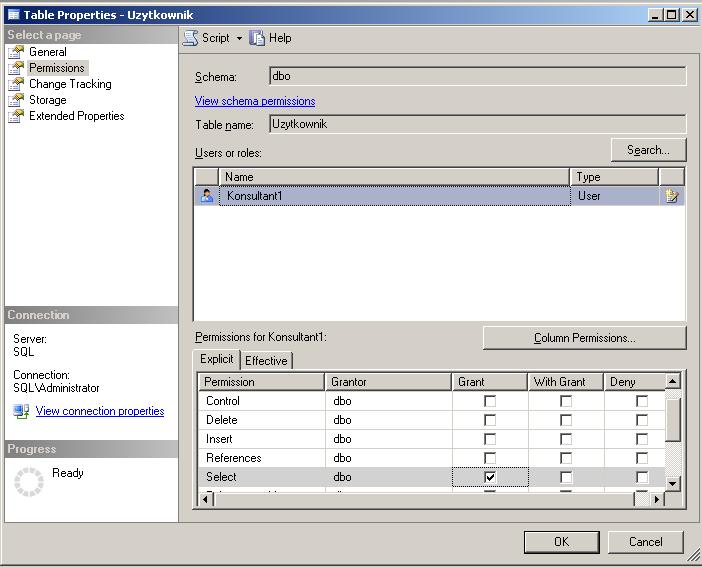Toggle With Grant checkbox for Control
This screenshot has height=567, width=702.
[x=566, y=401]
